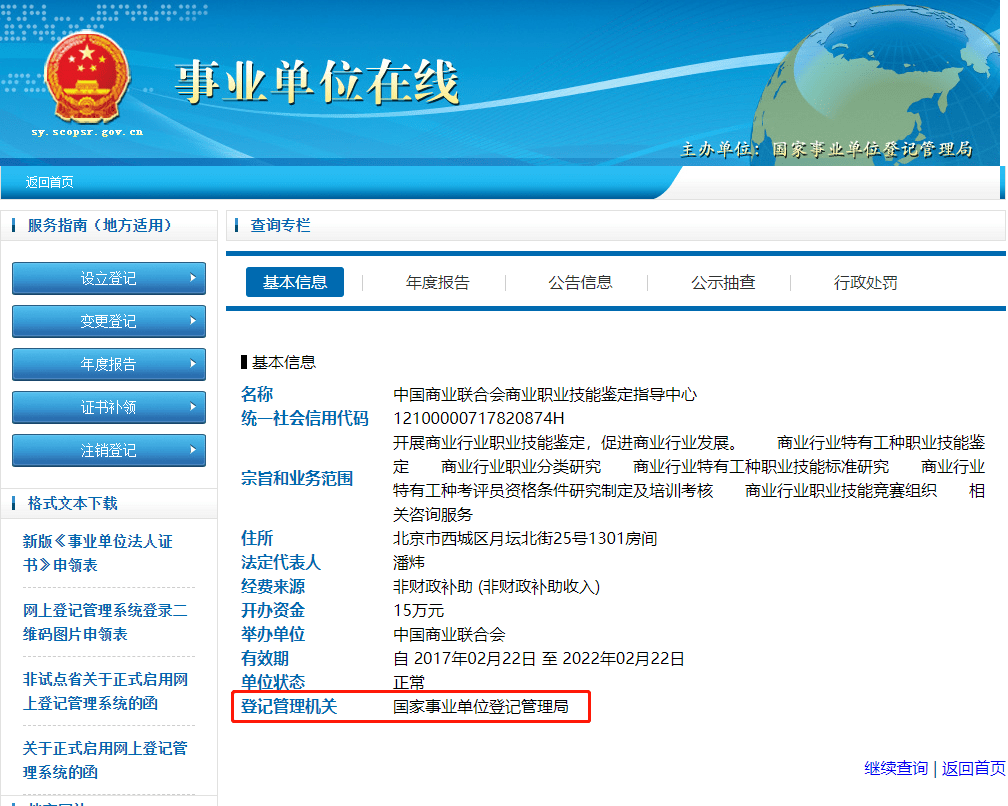
Task: Click 返回首页 link at bottom right
Action: click(974, 769)
